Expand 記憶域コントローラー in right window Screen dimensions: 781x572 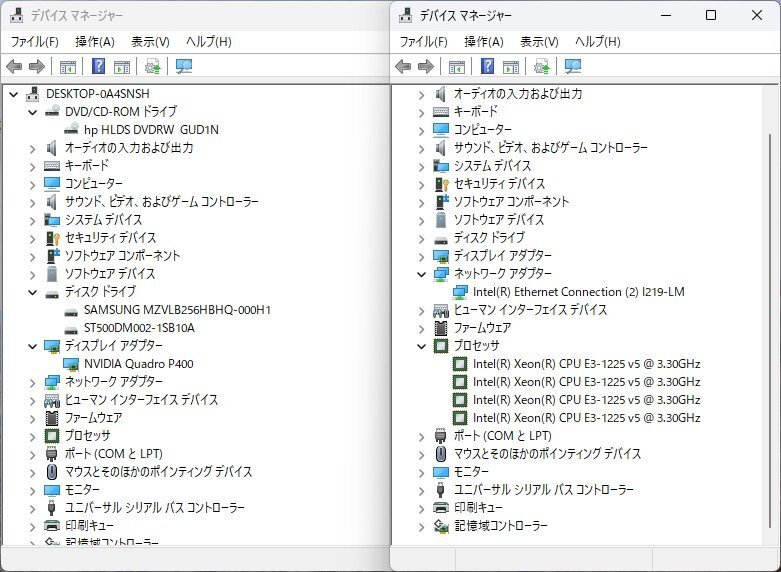tap(421, 526)
